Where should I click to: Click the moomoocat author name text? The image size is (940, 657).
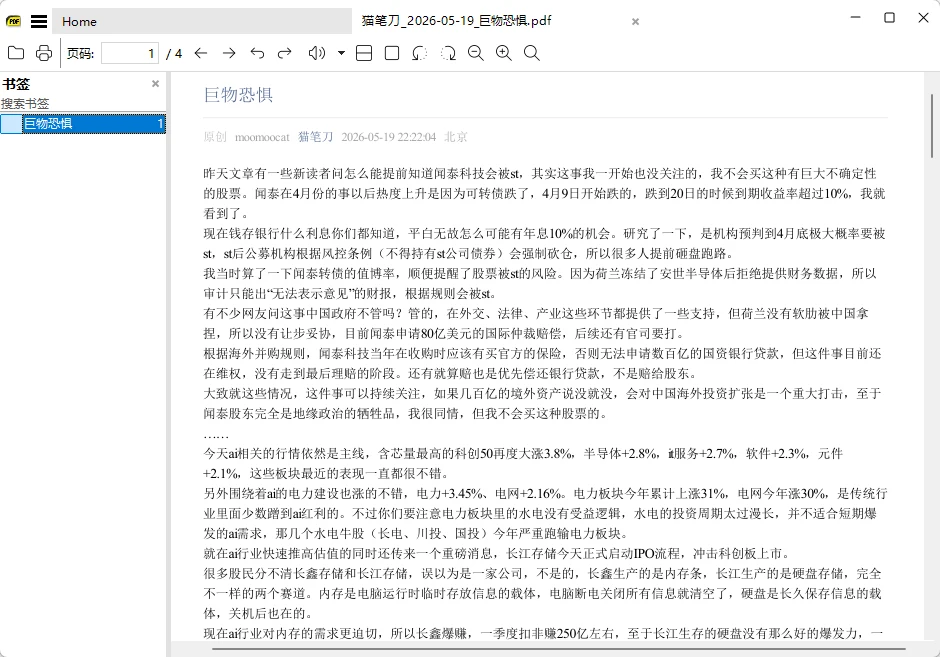(x=262, y=137)
